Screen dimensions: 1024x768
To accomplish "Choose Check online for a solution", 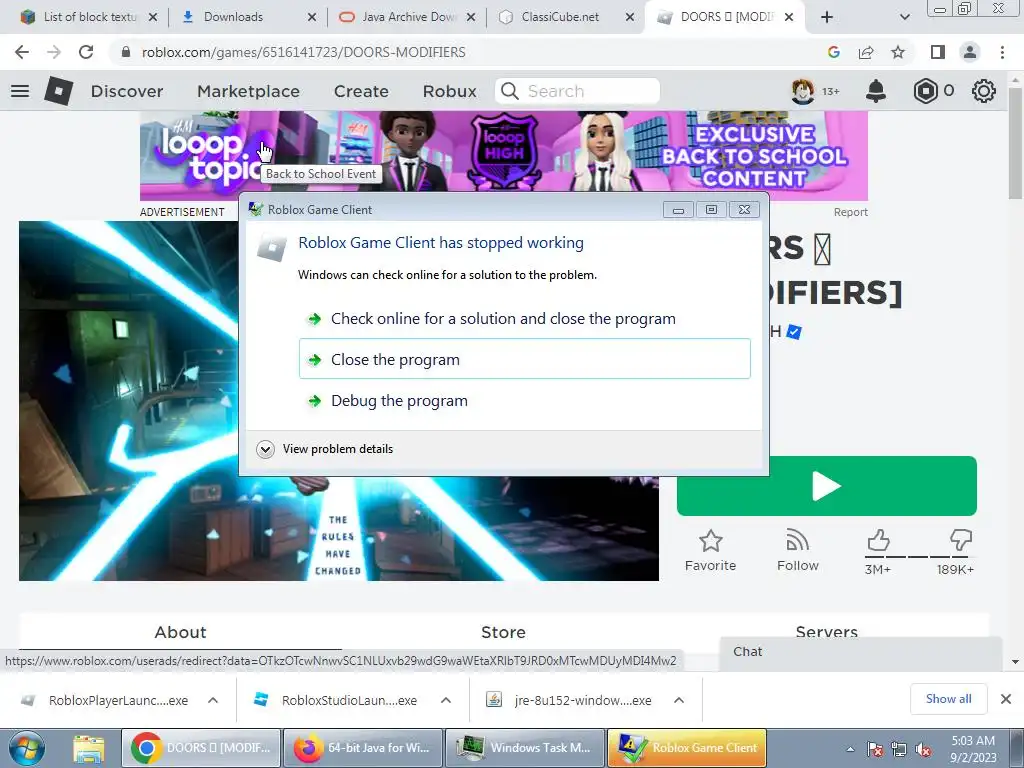I will [525, 319].
